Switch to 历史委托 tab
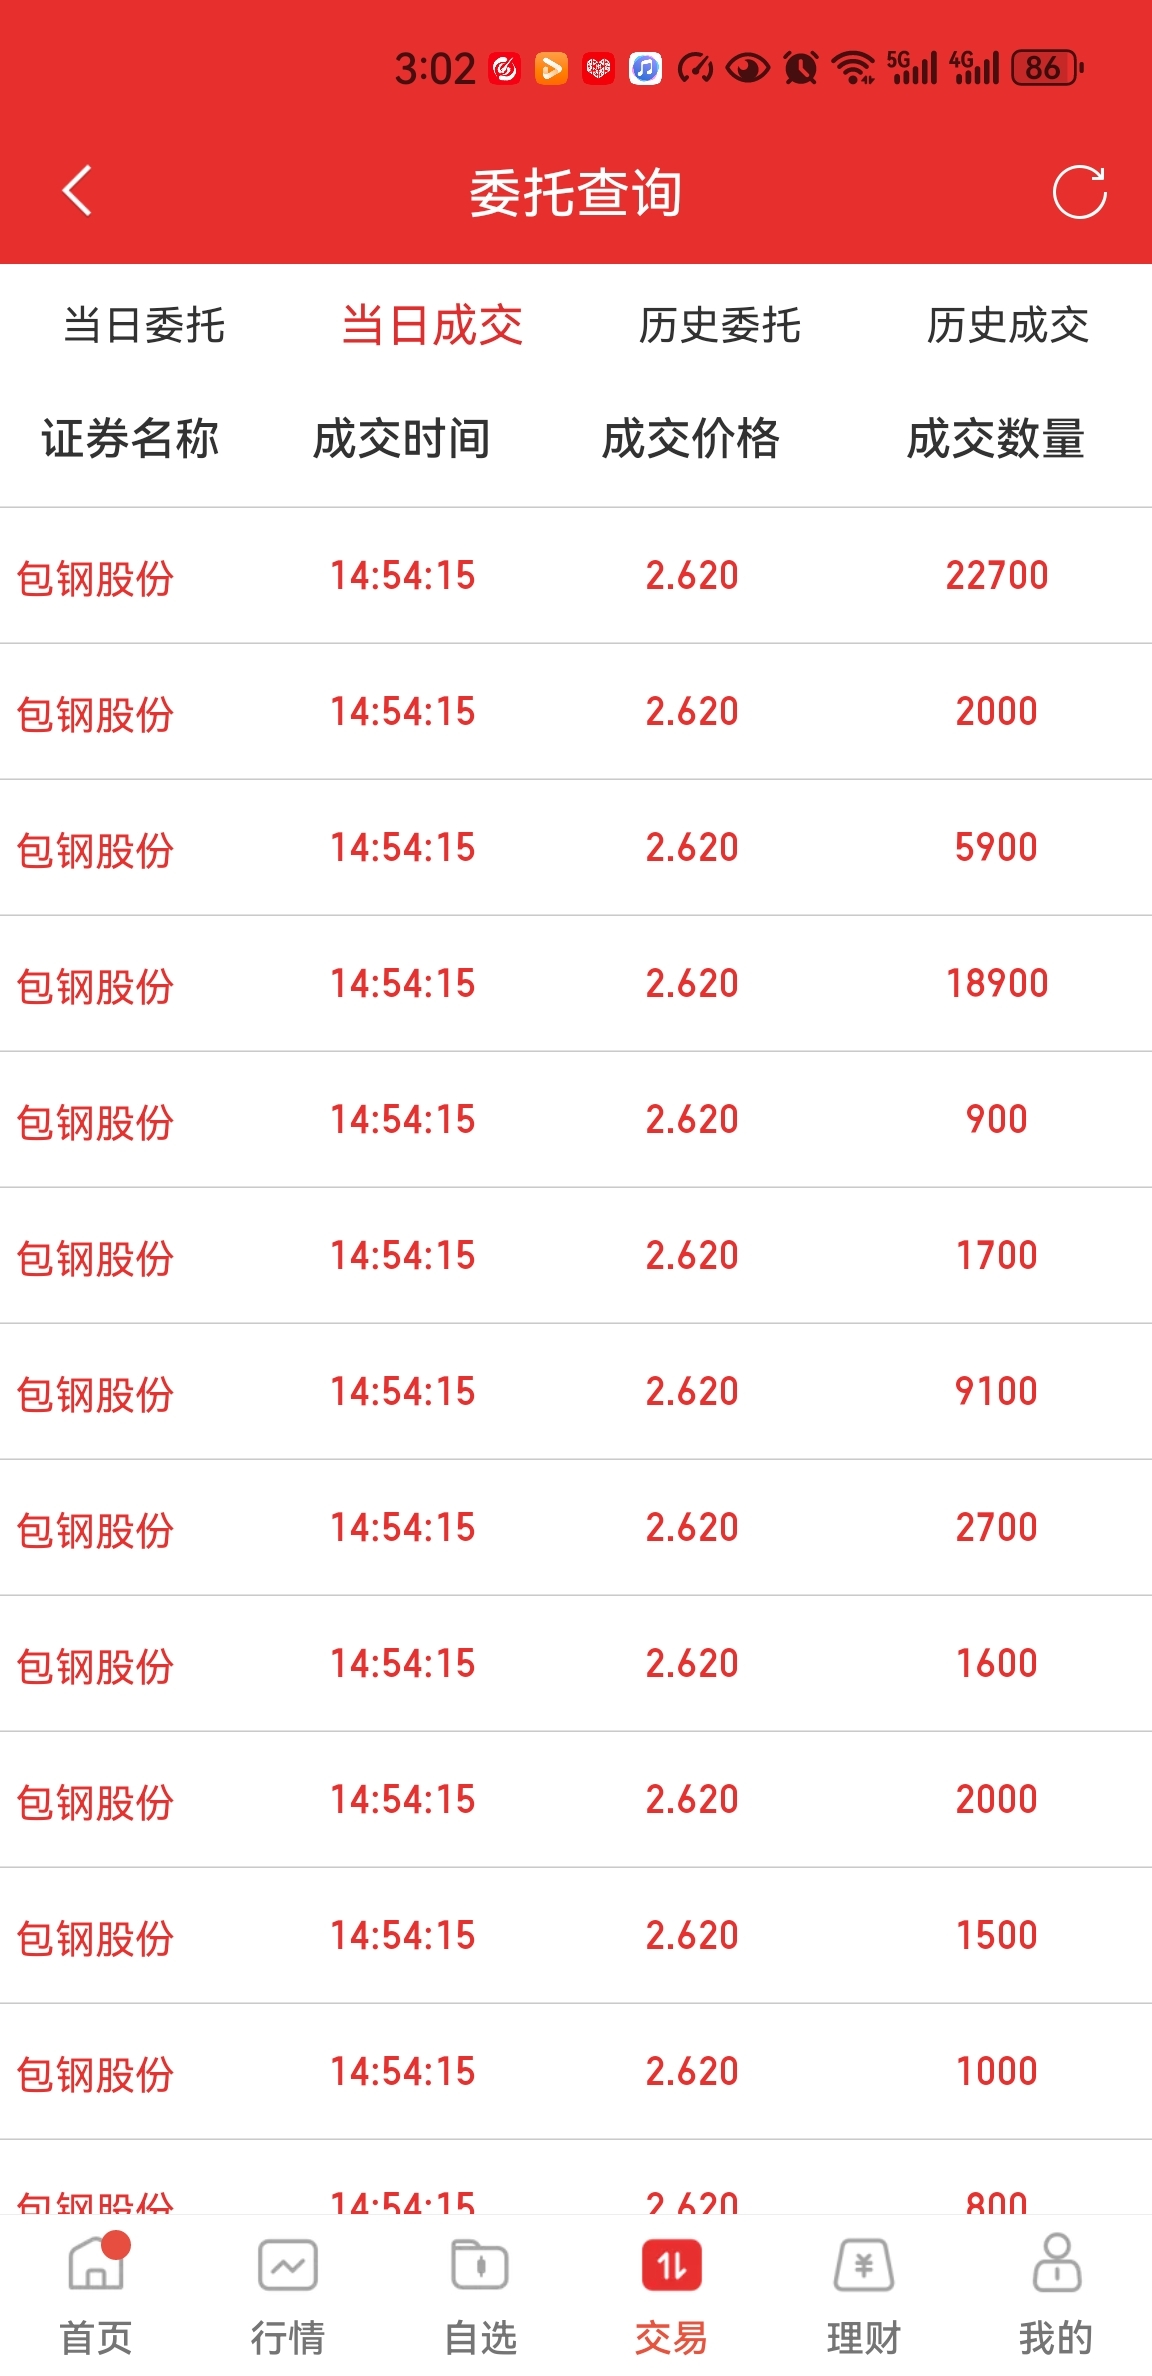Image resolution: width=1152 pixels, height=2376 pixels. 720,325
